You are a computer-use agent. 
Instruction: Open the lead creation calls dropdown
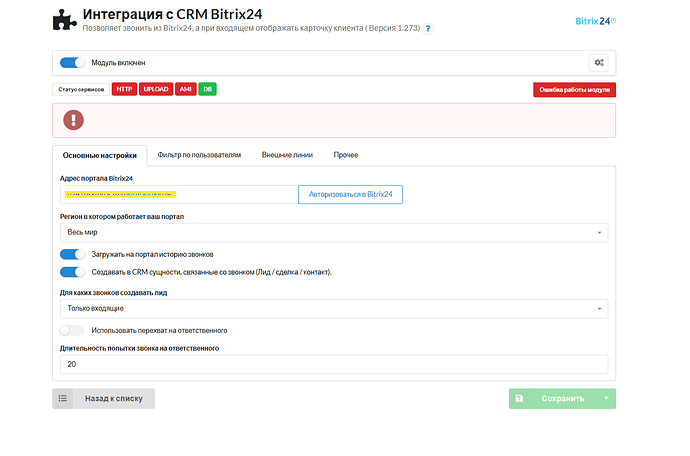pos(334,309)
